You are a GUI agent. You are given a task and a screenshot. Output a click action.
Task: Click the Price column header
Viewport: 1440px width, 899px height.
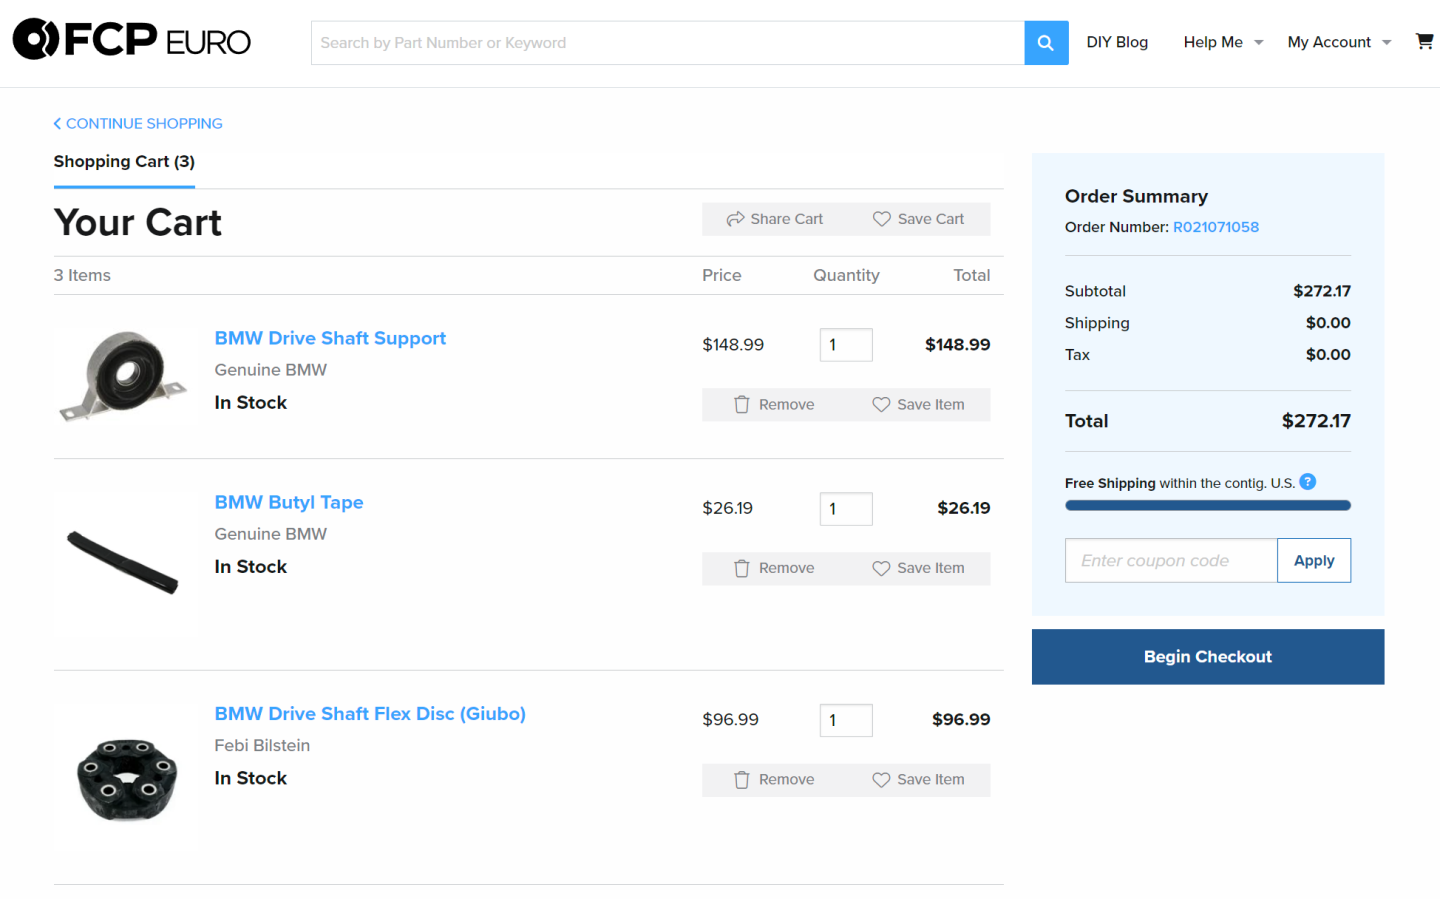[x=722, y=275]
